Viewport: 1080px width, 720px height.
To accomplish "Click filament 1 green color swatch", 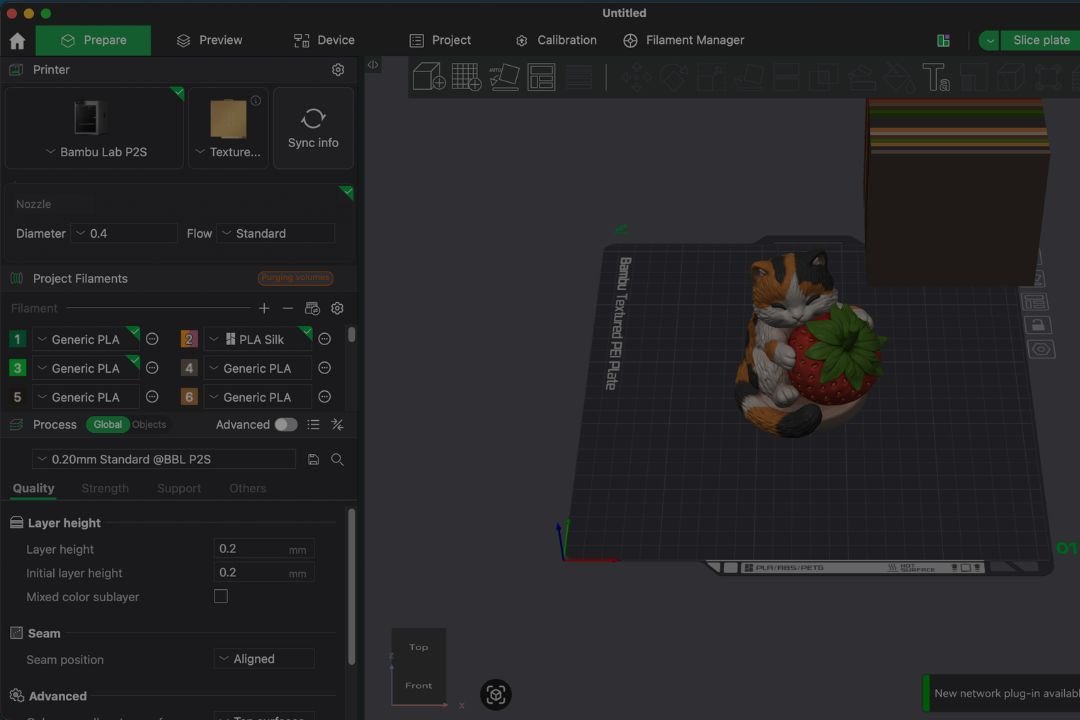I will tap(17, 339).
